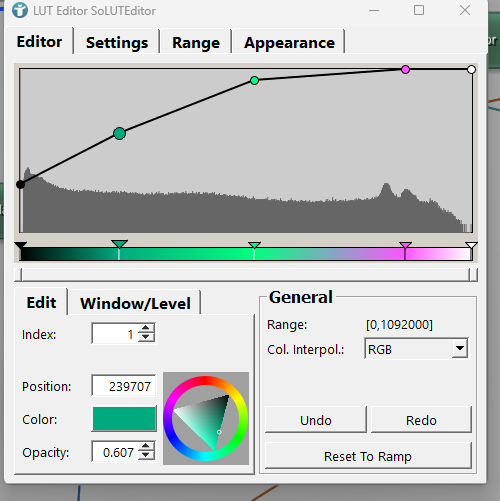Open the Col. Interpol. RGB dropdown
Screen dimensions: 500x501
pyautogui.click(x=460, y=349)
